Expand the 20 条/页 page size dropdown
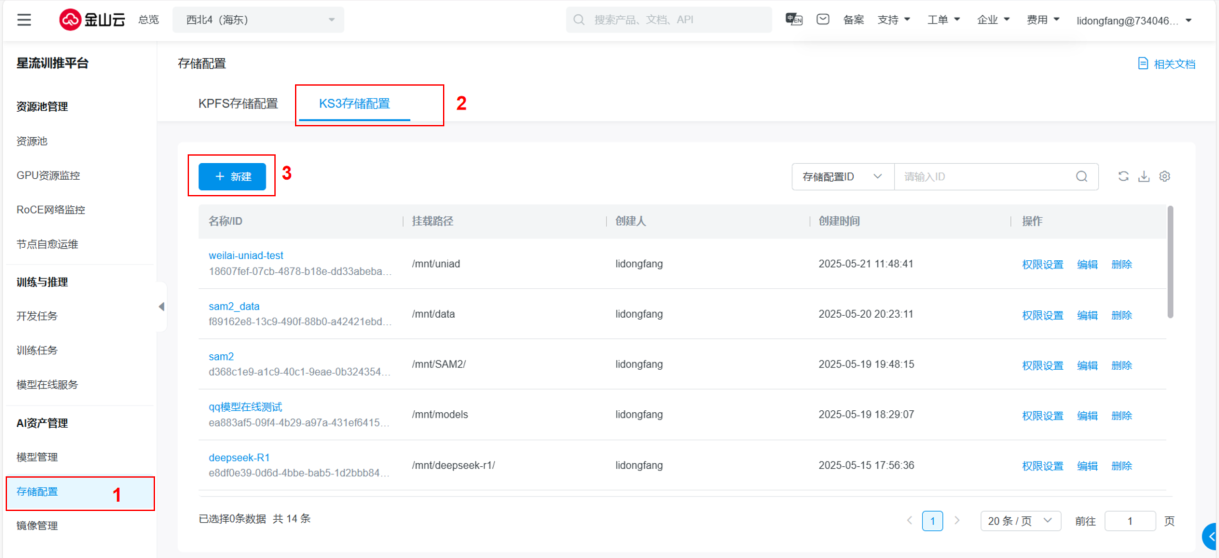The height and width of the screenshot is (558, 1219). point(1021,521)
